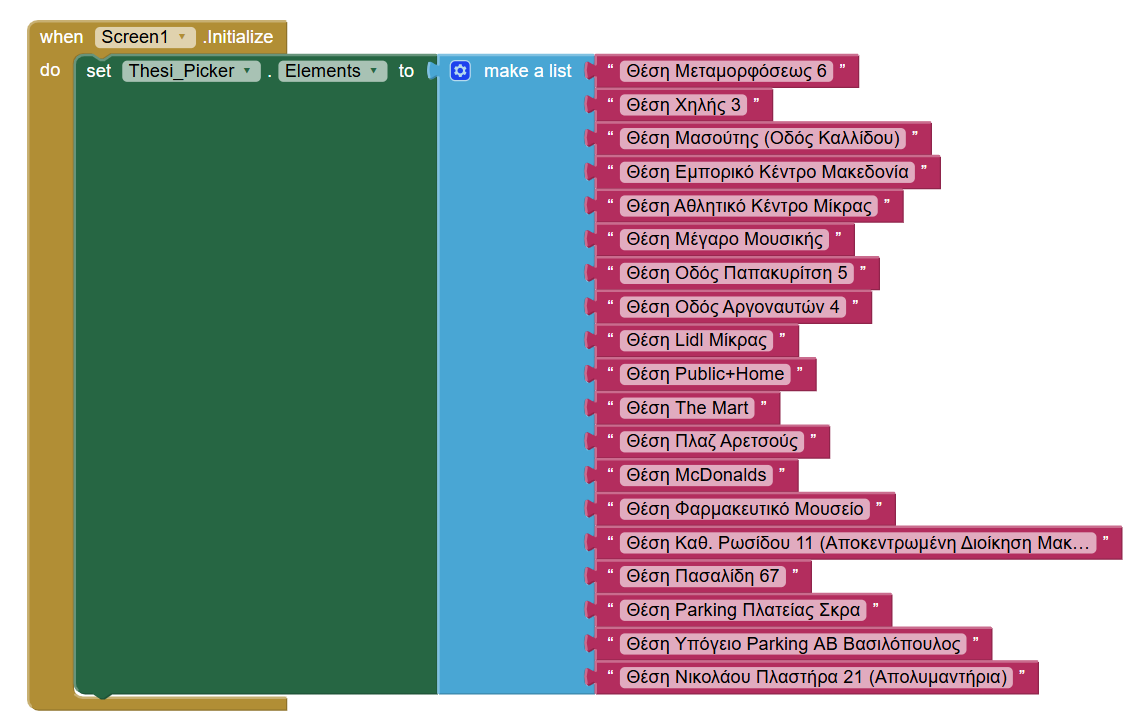
Task: Edit text 'Θέση Οδός Παπακυρίτση 5'
Action: 737,273
